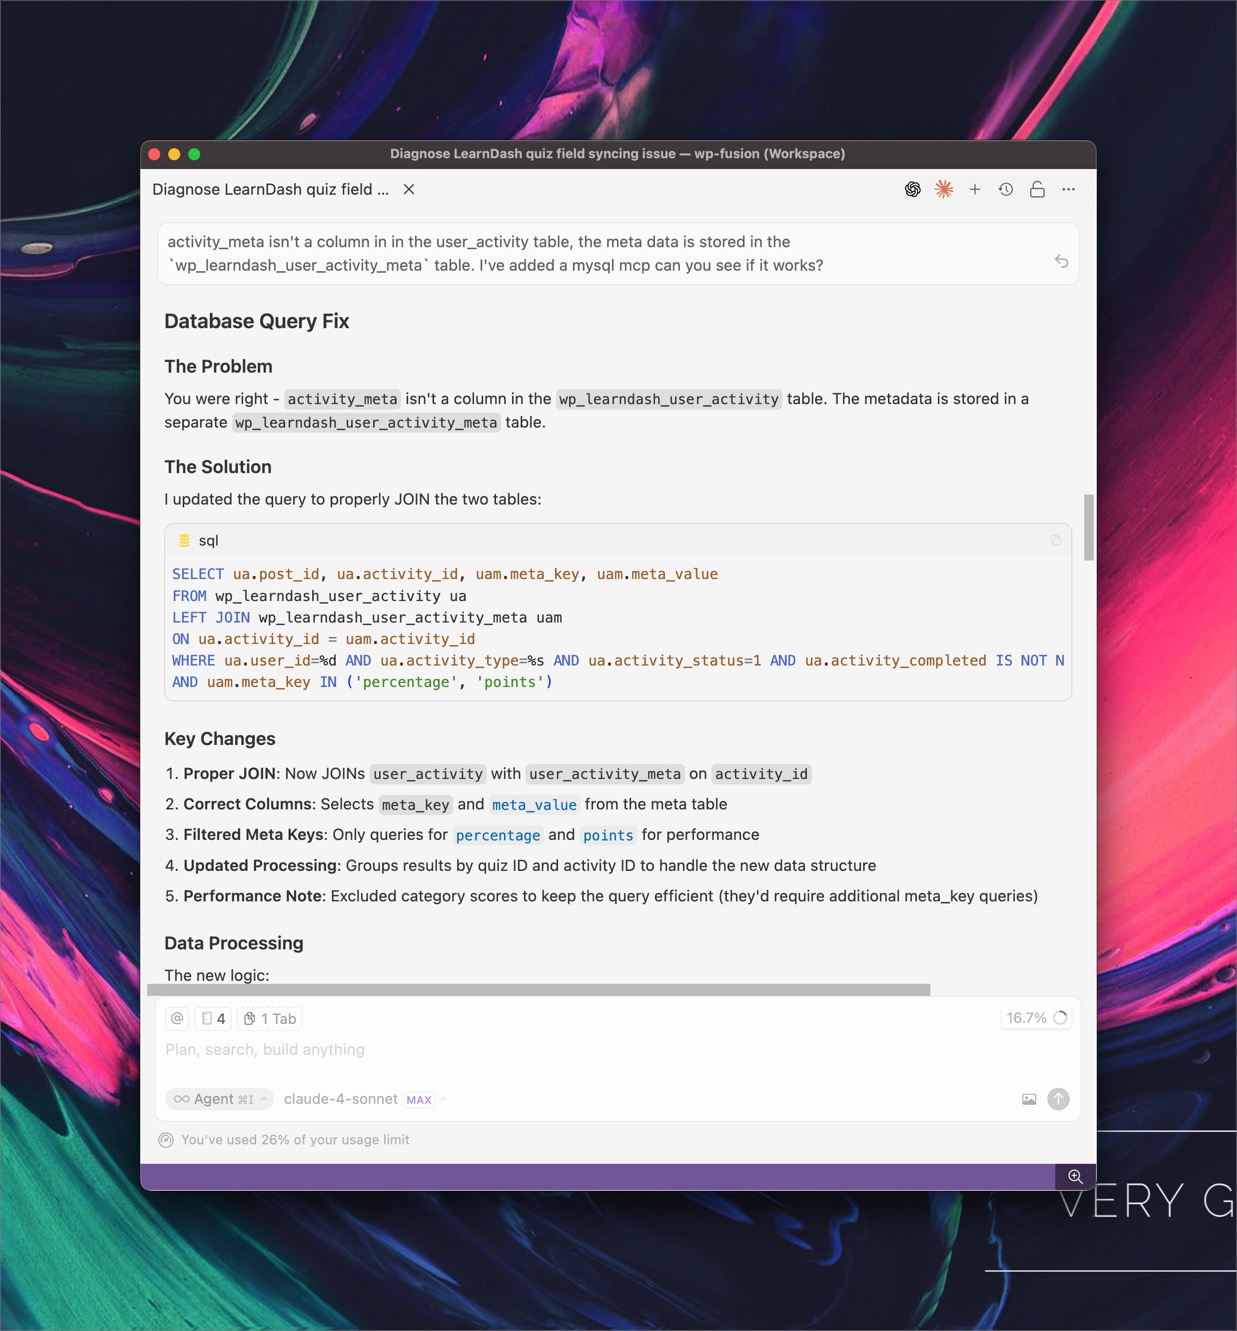Open chat history via the clock icon
This screenshot has width=1237, height=1331.
click(1005, 189)
